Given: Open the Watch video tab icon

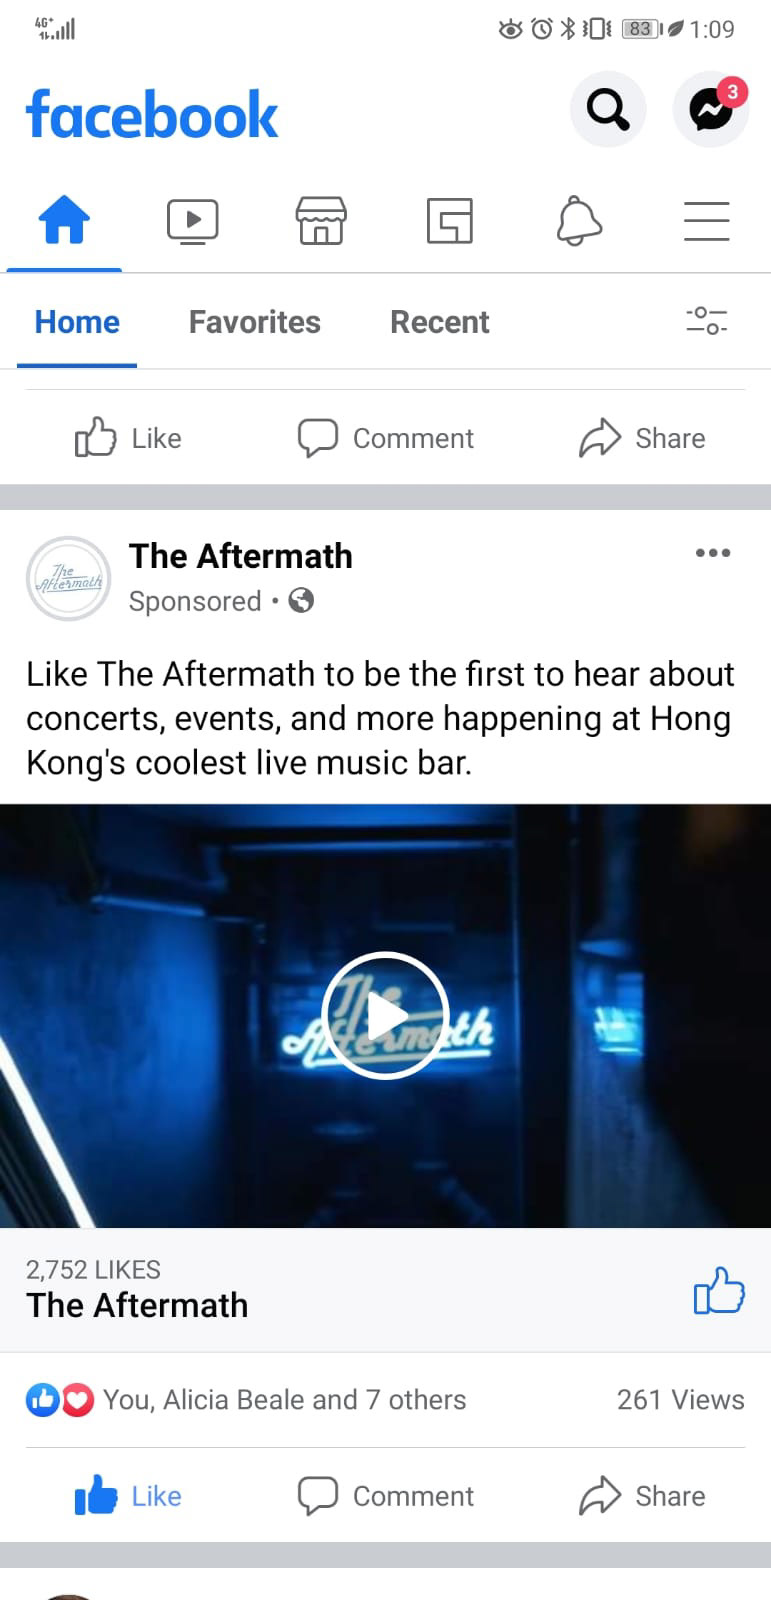Looking at the screenshot, I should 192,221.
